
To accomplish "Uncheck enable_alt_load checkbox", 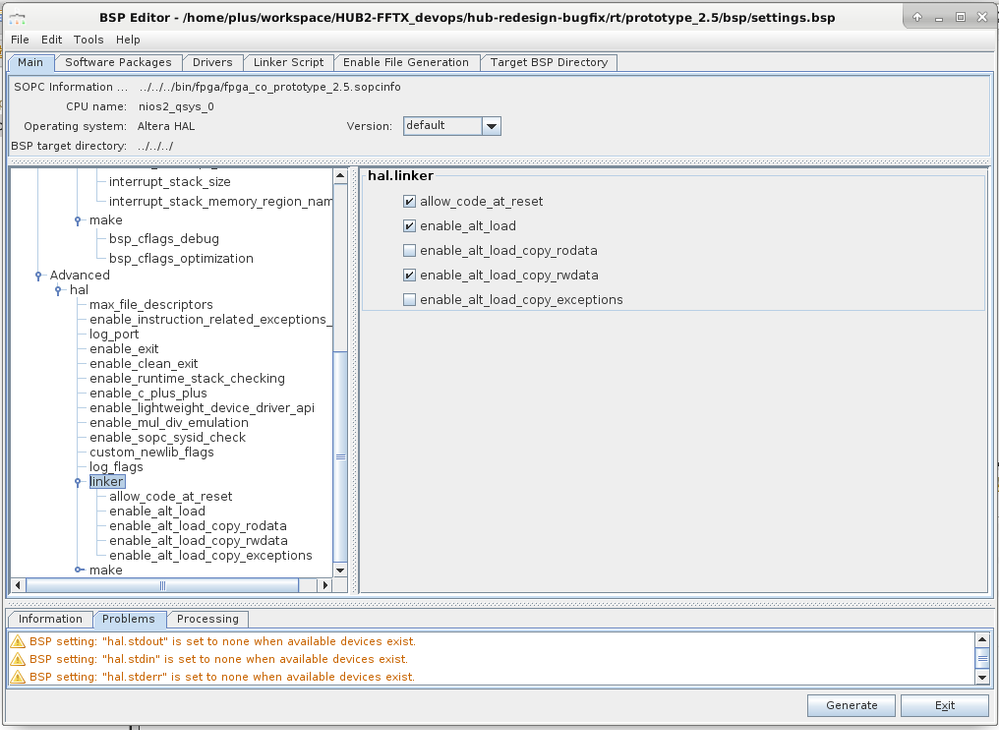I will 409,226.
